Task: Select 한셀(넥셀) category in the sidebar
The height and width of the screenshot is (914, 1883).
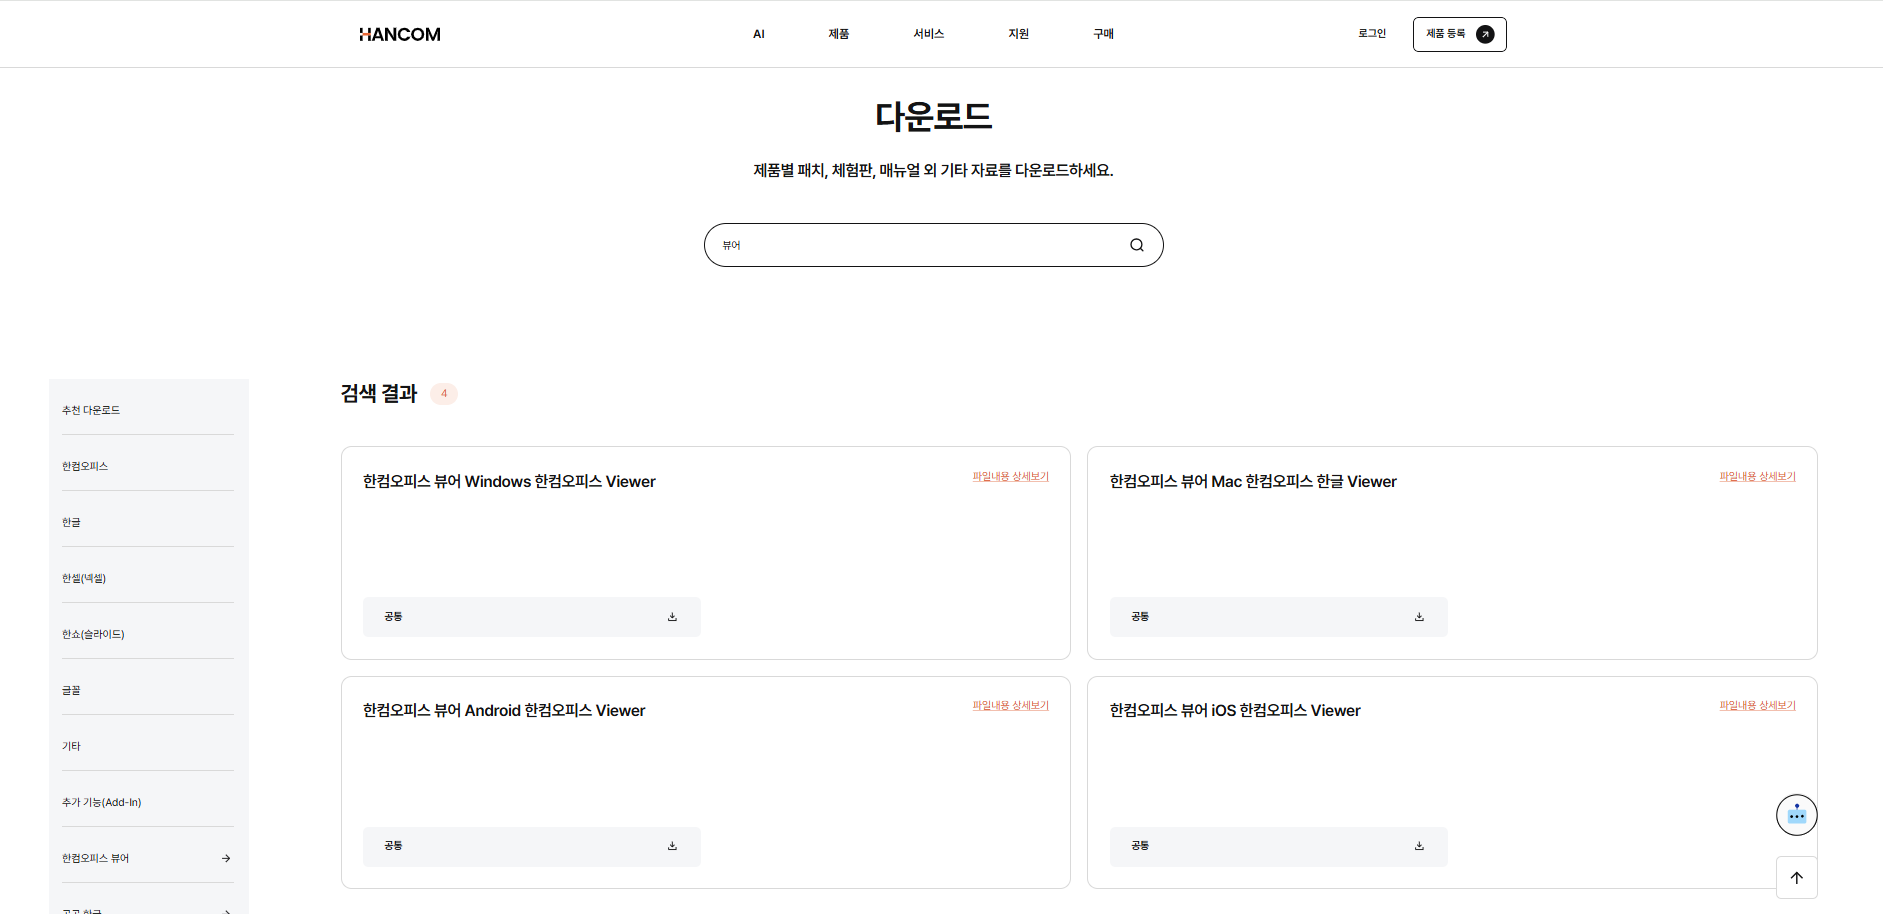Action: tap(84, 578)
